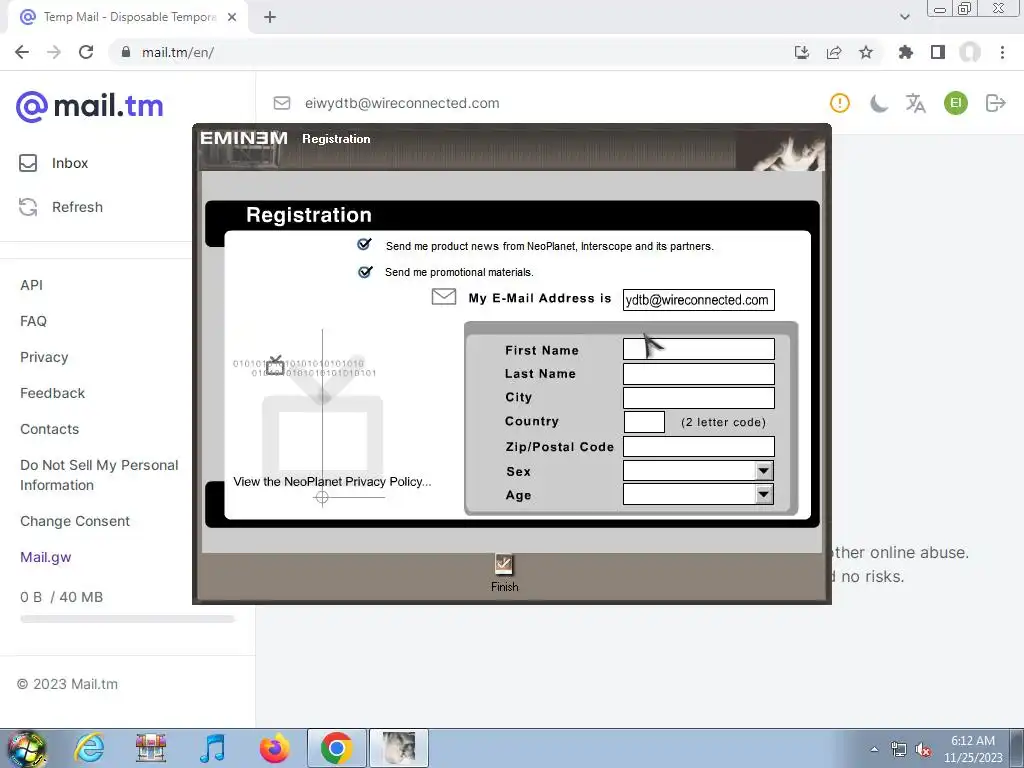Open the Contacts link
The height and width of the screenshot is (768, 1024).
(x=50, y=429)
